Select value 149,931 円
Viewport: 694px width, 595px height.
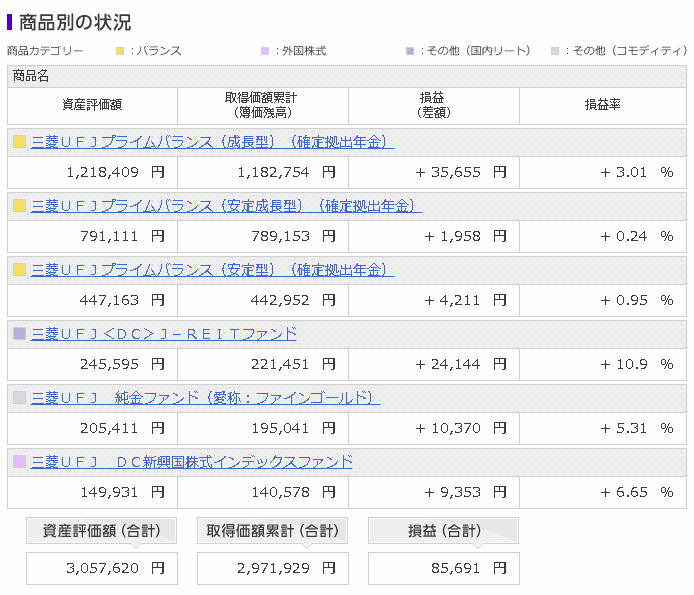pyautogui.click(x=123, y=492)
